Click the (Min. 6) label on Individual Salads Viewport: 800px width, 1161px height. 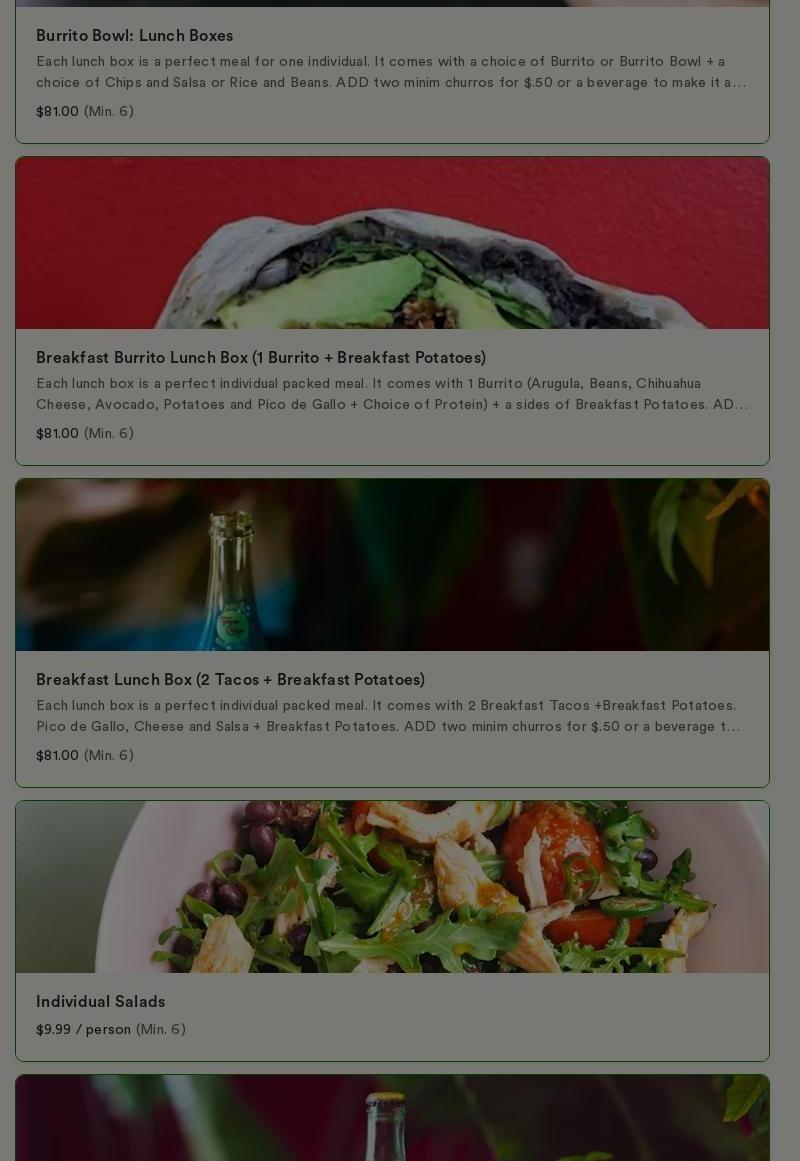[x=161, y=1029]
